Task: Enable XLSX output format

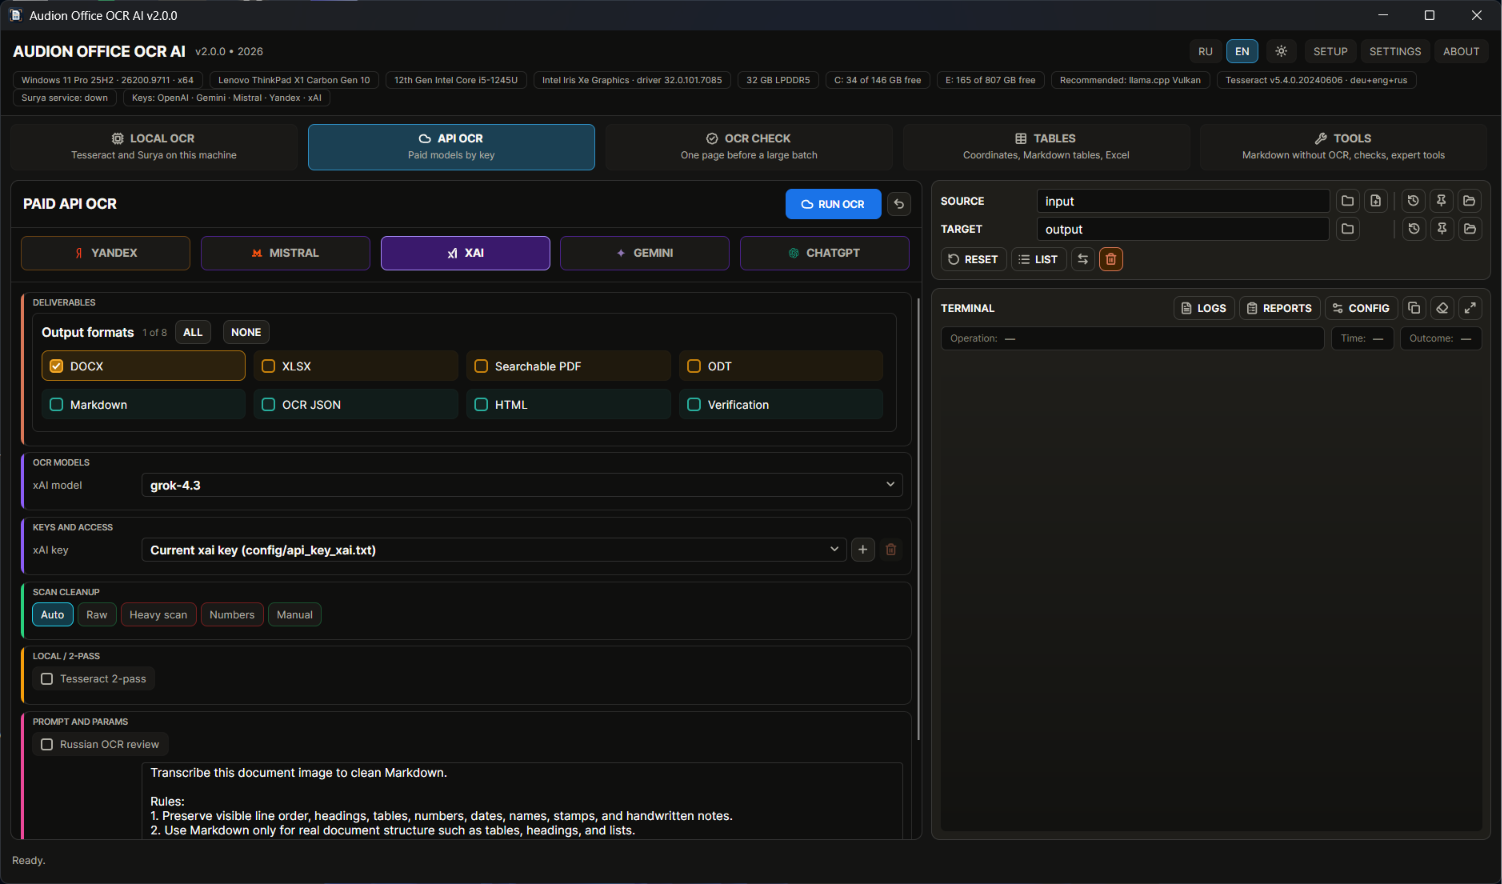Action: click(356, 366)
